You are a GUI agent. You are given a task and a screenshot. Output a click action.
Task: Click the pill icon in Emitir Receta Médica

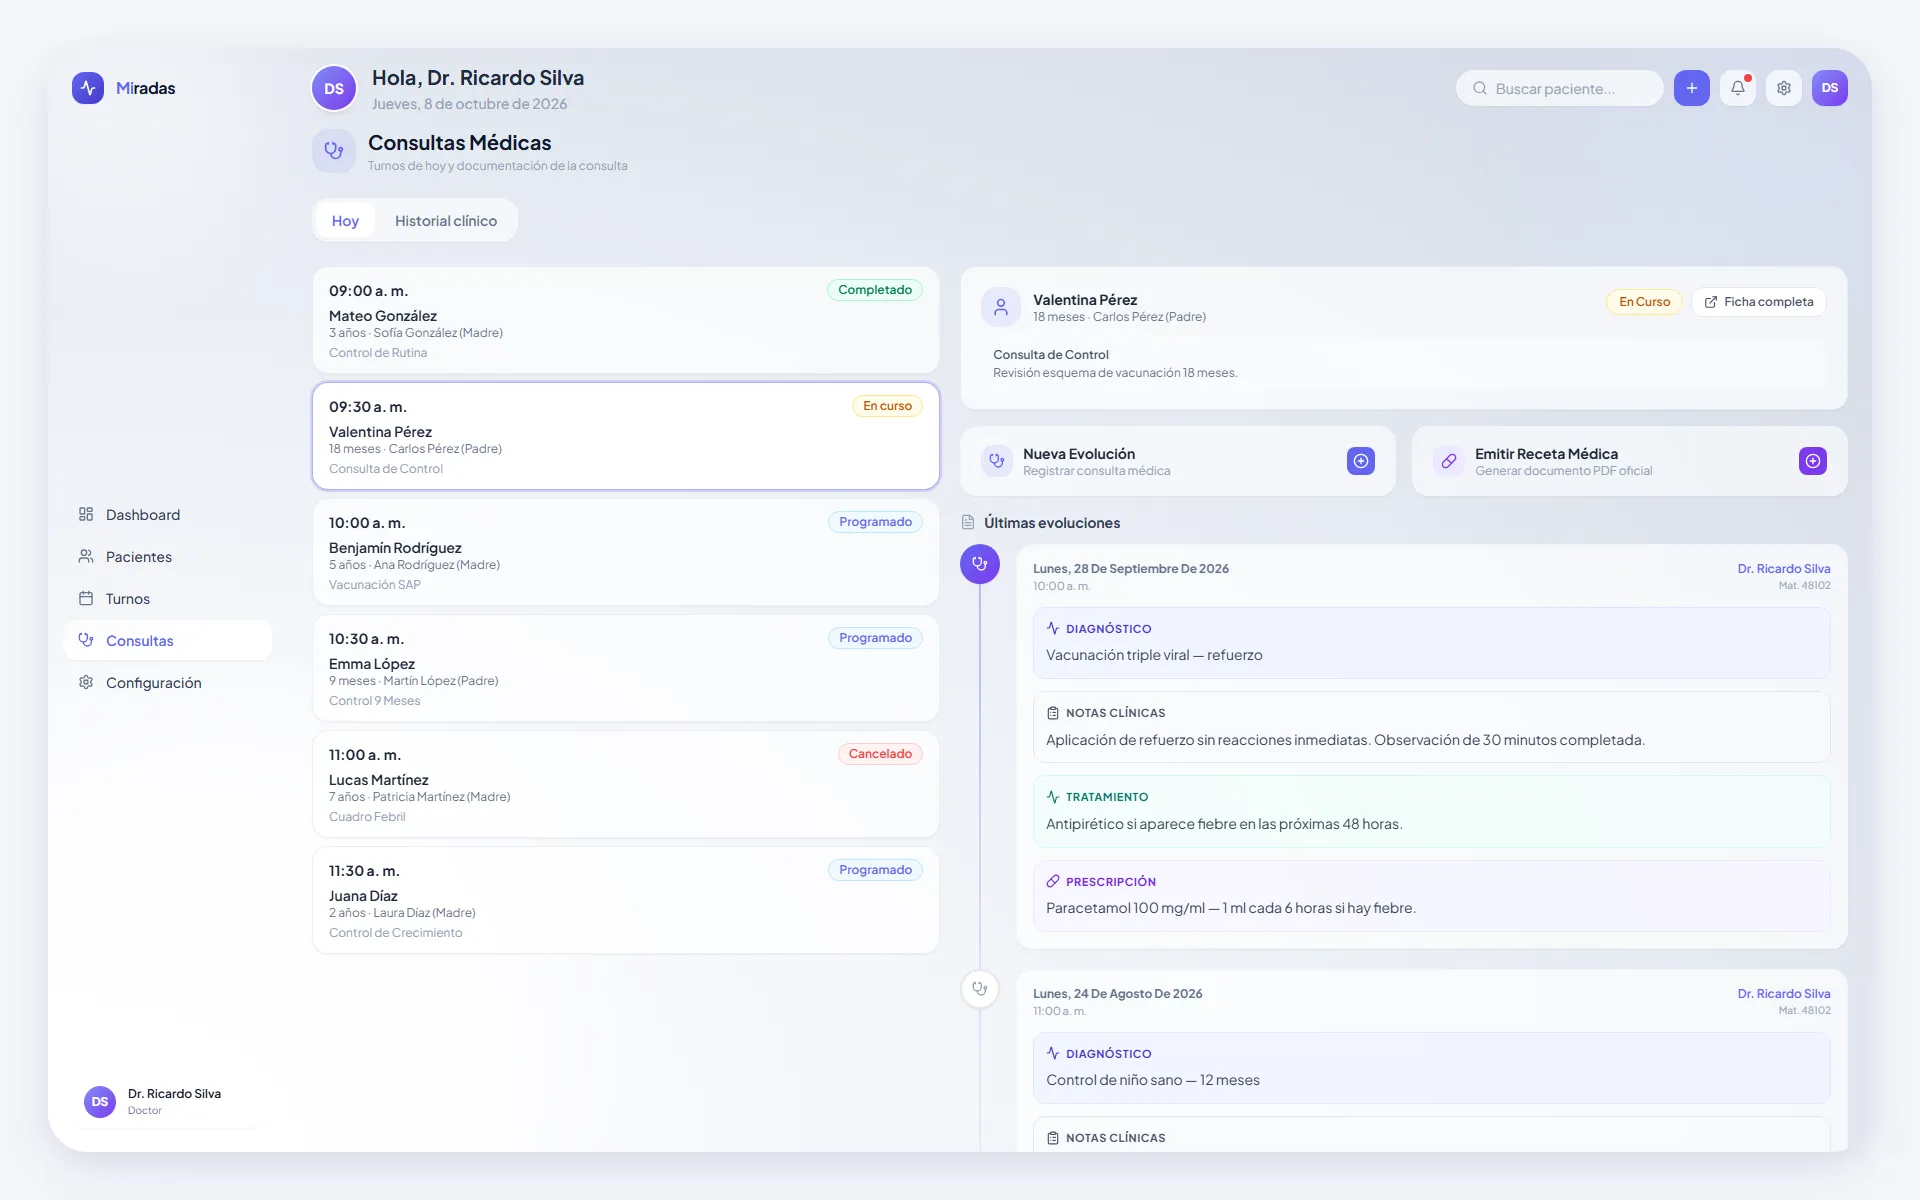tap(1449, 461)
